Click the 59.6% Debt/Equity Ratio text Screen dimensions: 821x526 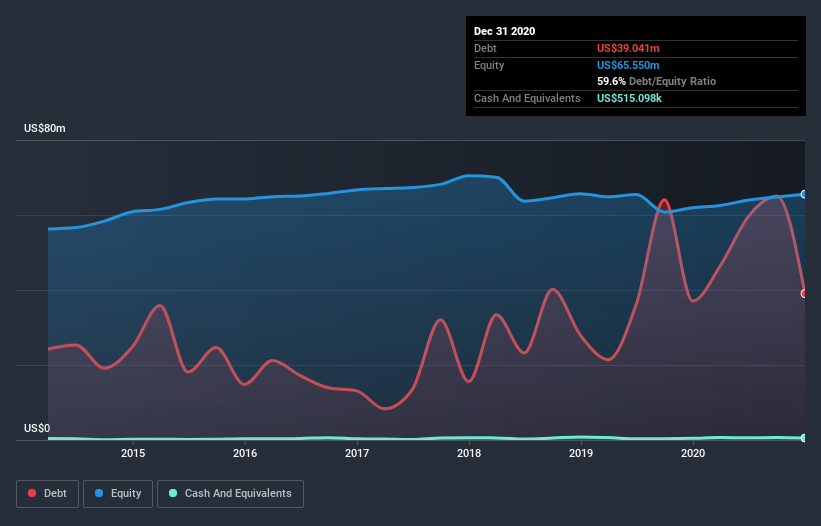[657, 81]
